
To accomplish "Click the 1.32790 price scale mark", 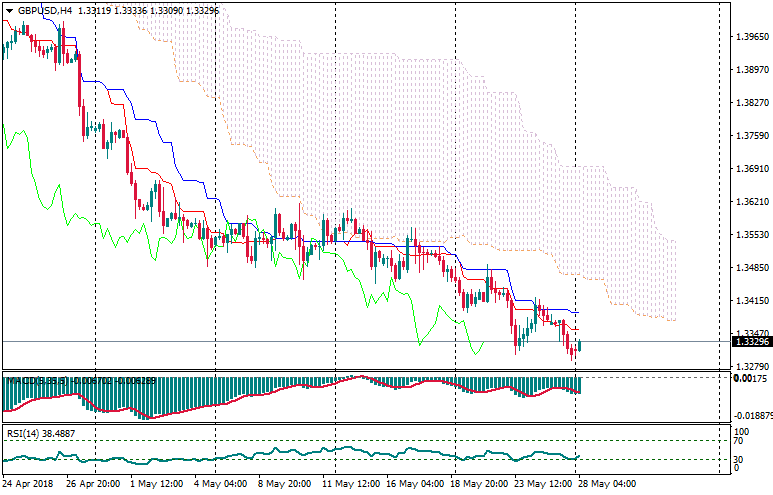I will click(751, 367).
